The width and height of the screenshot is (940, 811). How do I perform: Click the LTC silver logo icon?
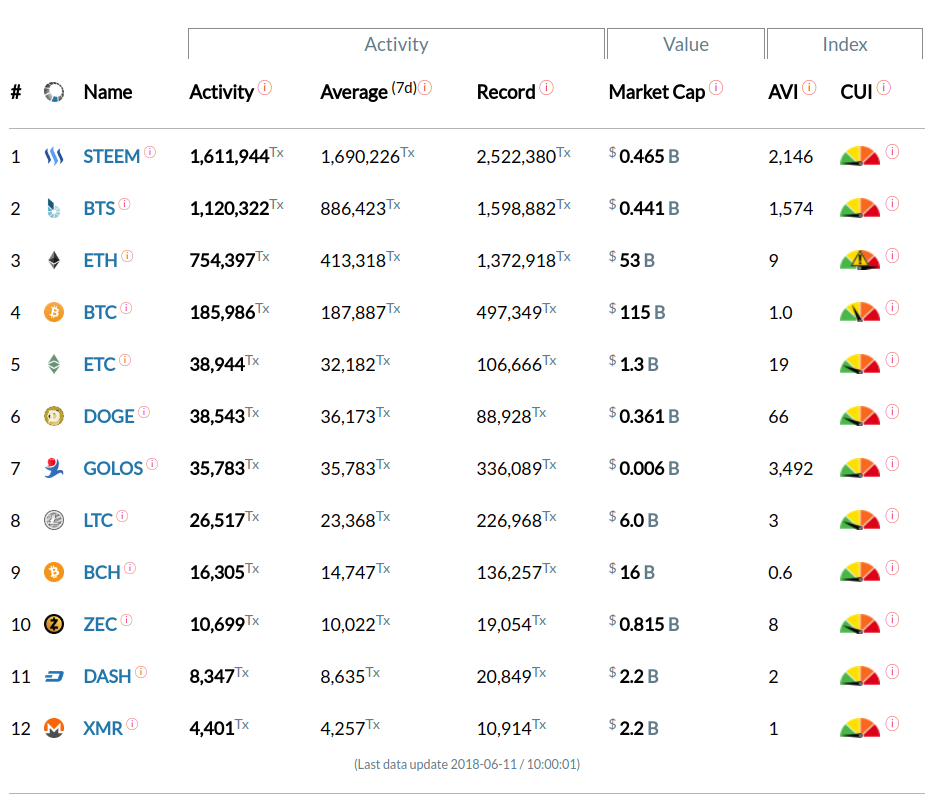pos(54,520)
